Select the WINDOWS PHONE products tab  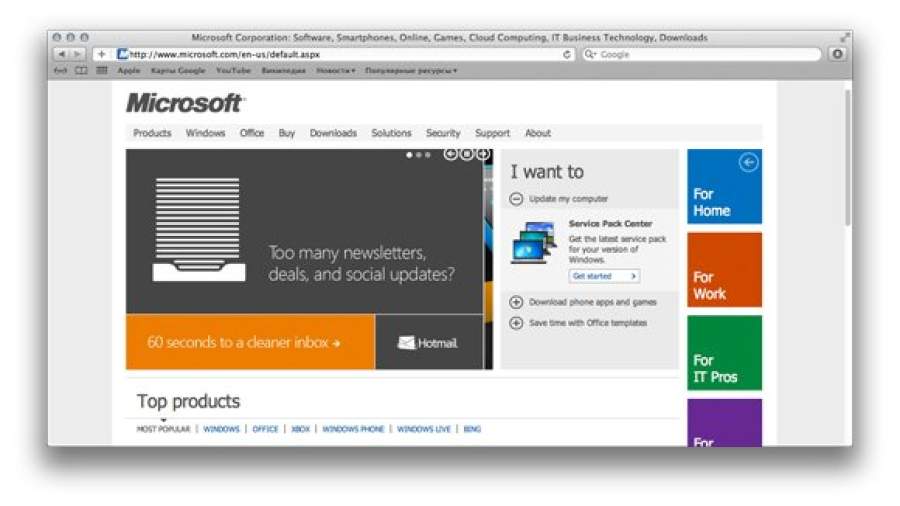[353, 429]
